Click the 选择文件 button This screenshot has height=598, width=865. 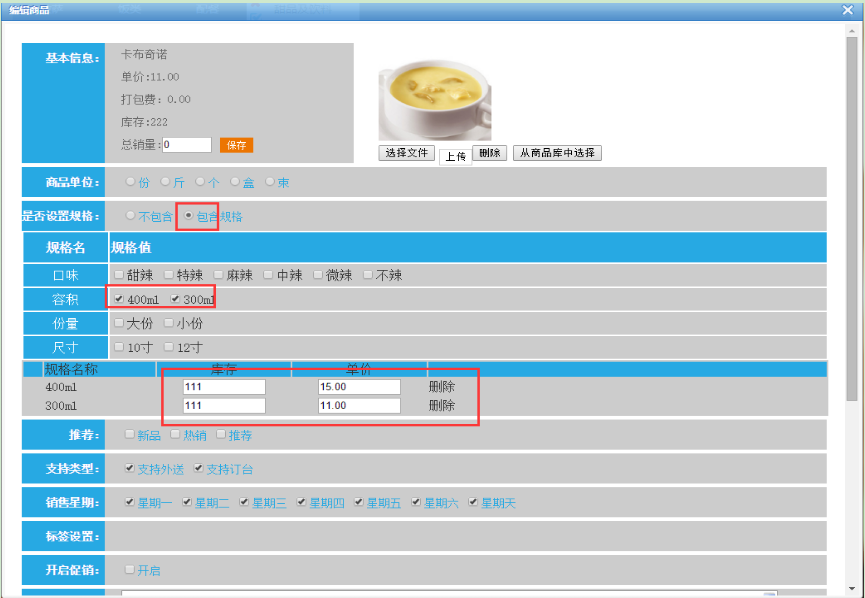[x=406, y=153]
